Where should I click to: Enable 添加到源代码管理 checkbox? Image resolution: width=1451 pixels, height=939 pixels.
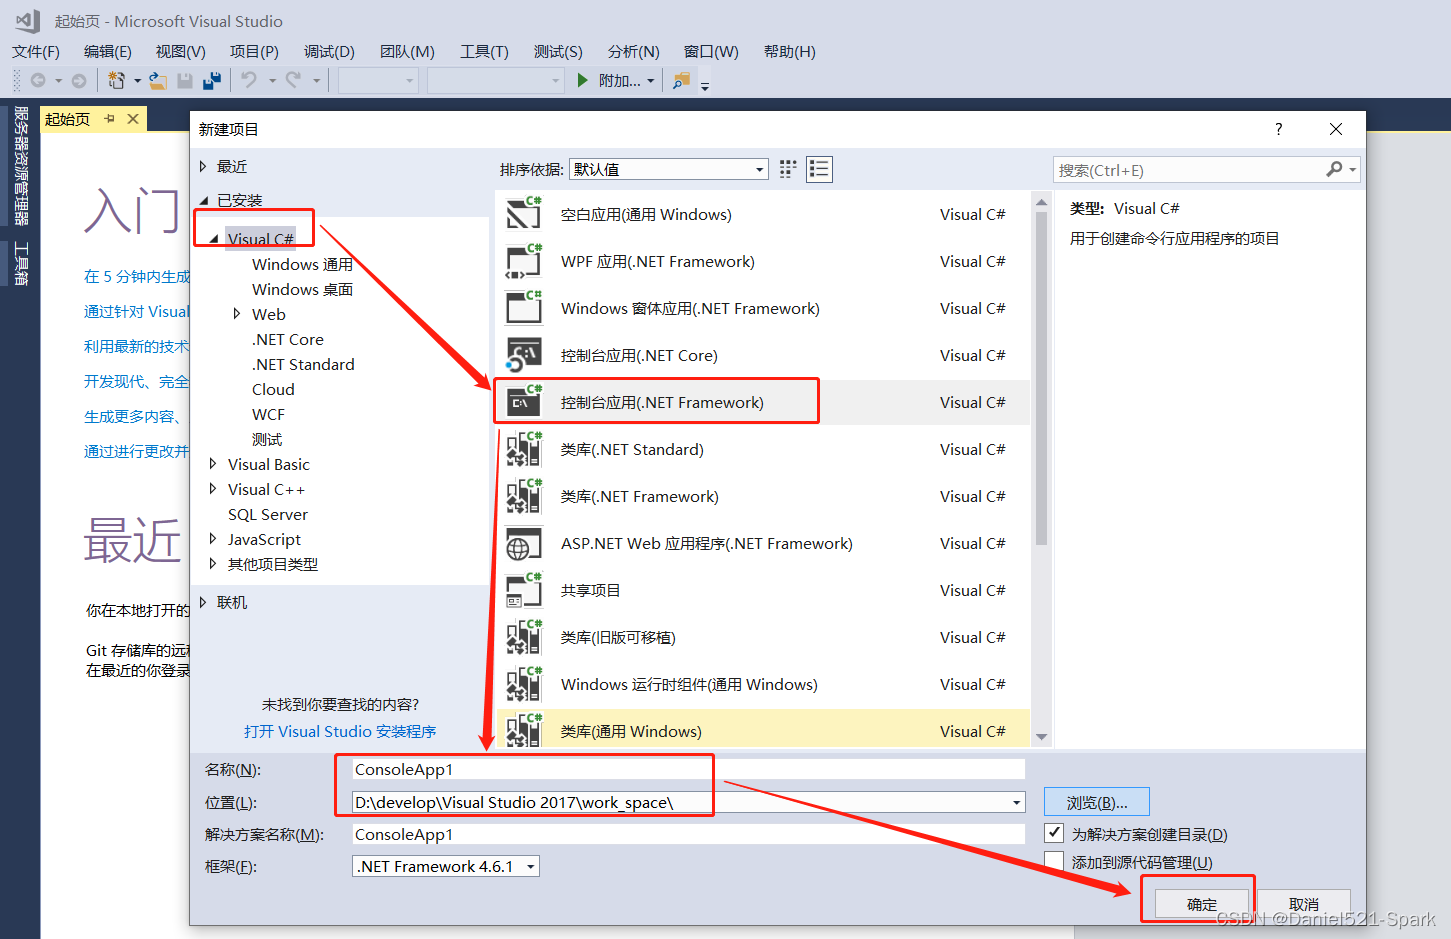click(x=1054, y=861)
